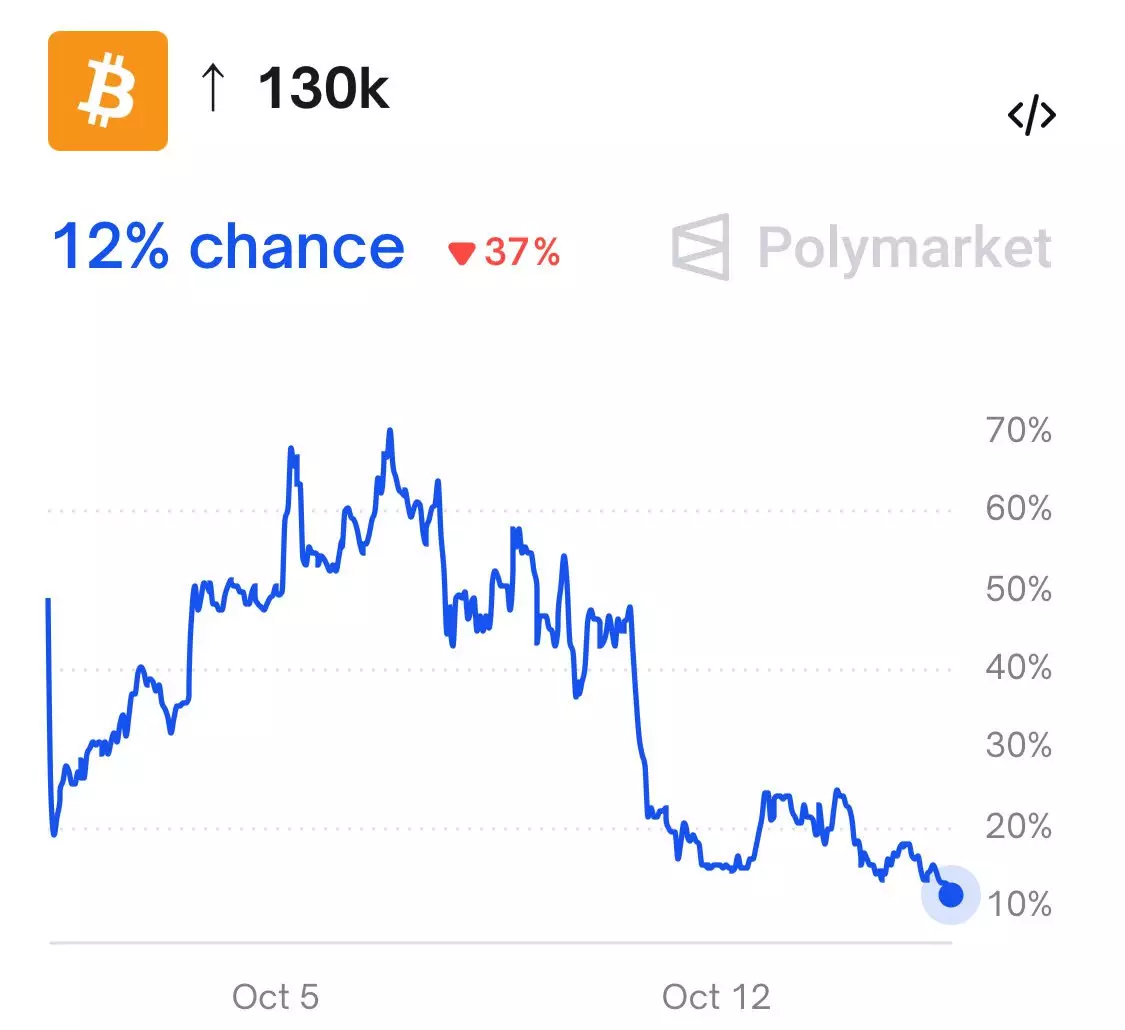Image resolution: width=1125 pixels, height=1030 pixels.
Task: Click the red 37% change value
Action: 522,253
